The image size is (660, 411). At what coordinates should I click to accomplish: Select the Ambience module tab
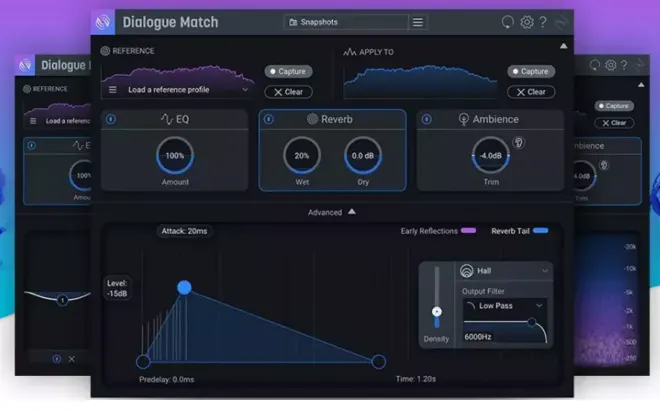(490, 120)
